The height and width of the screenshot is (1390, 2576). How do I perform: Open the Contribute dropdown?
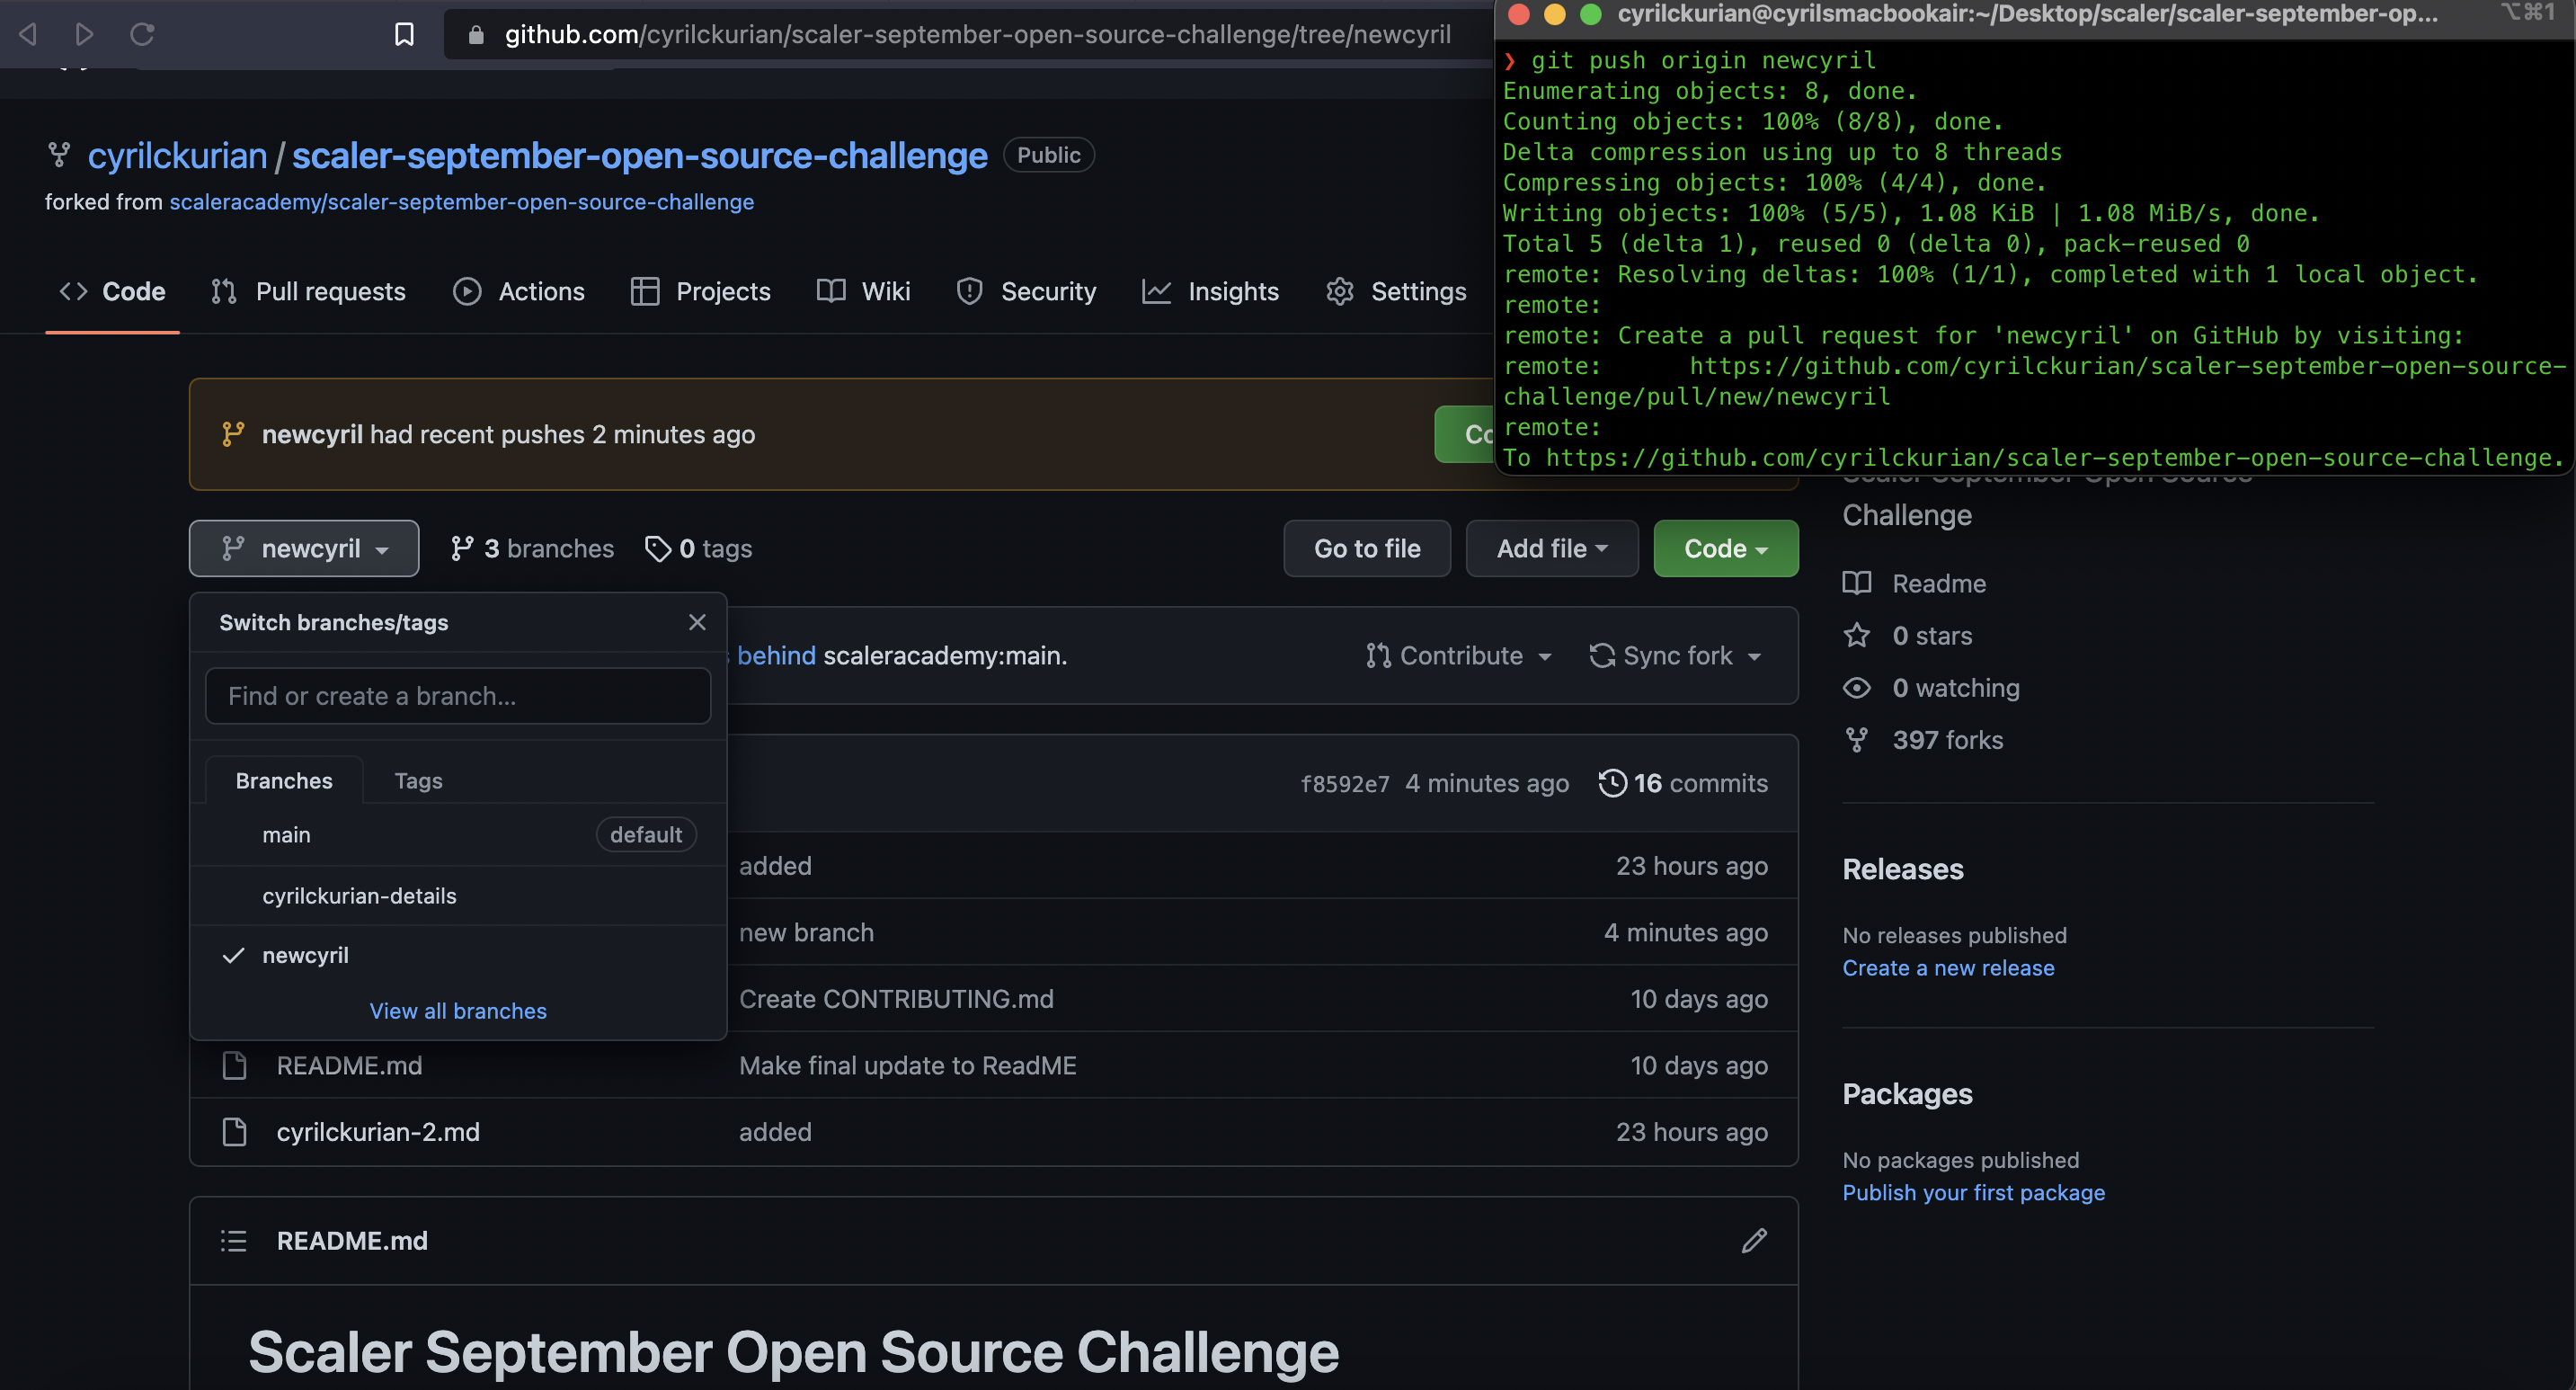[x=1459, y=655]
